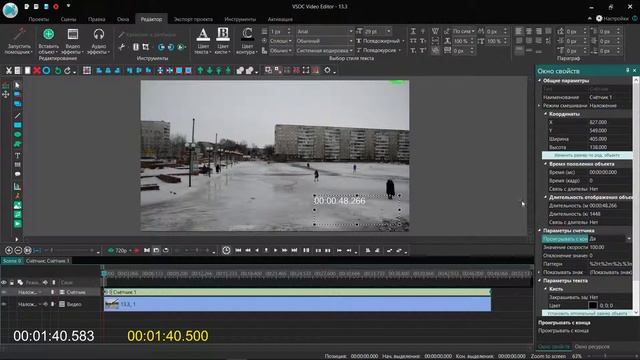Click the wrench tool icon in Инструменты
640x360 pixels.
click(122, 47)
